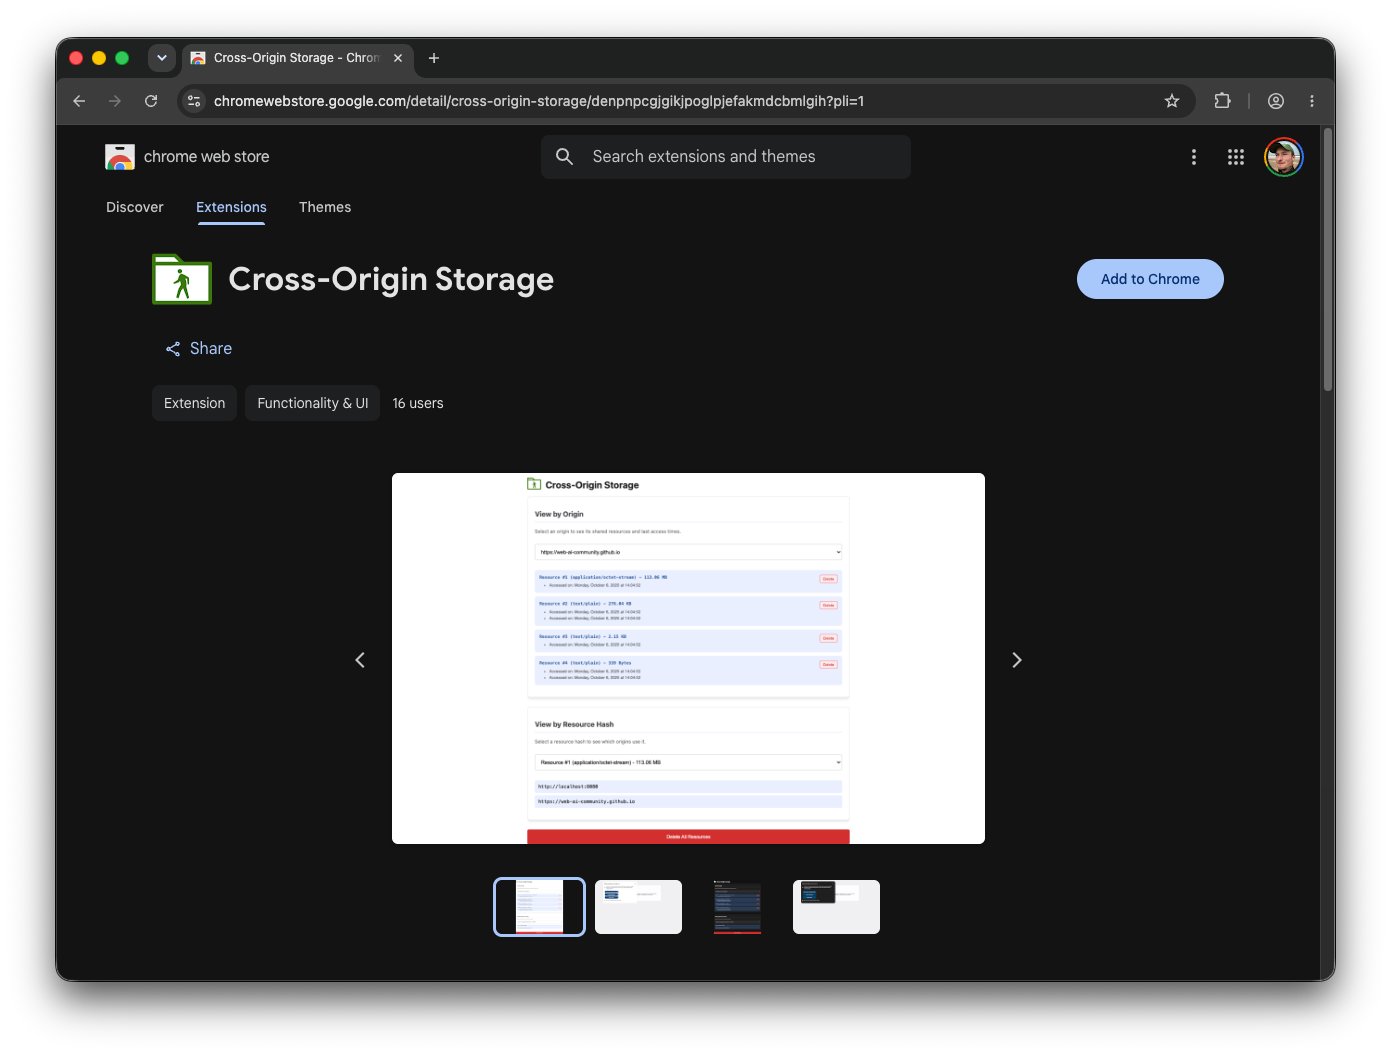Click the Cross-Origin Storage title heading
Viewport: 1391px width, 1055px height.
[x=391, y=279]
